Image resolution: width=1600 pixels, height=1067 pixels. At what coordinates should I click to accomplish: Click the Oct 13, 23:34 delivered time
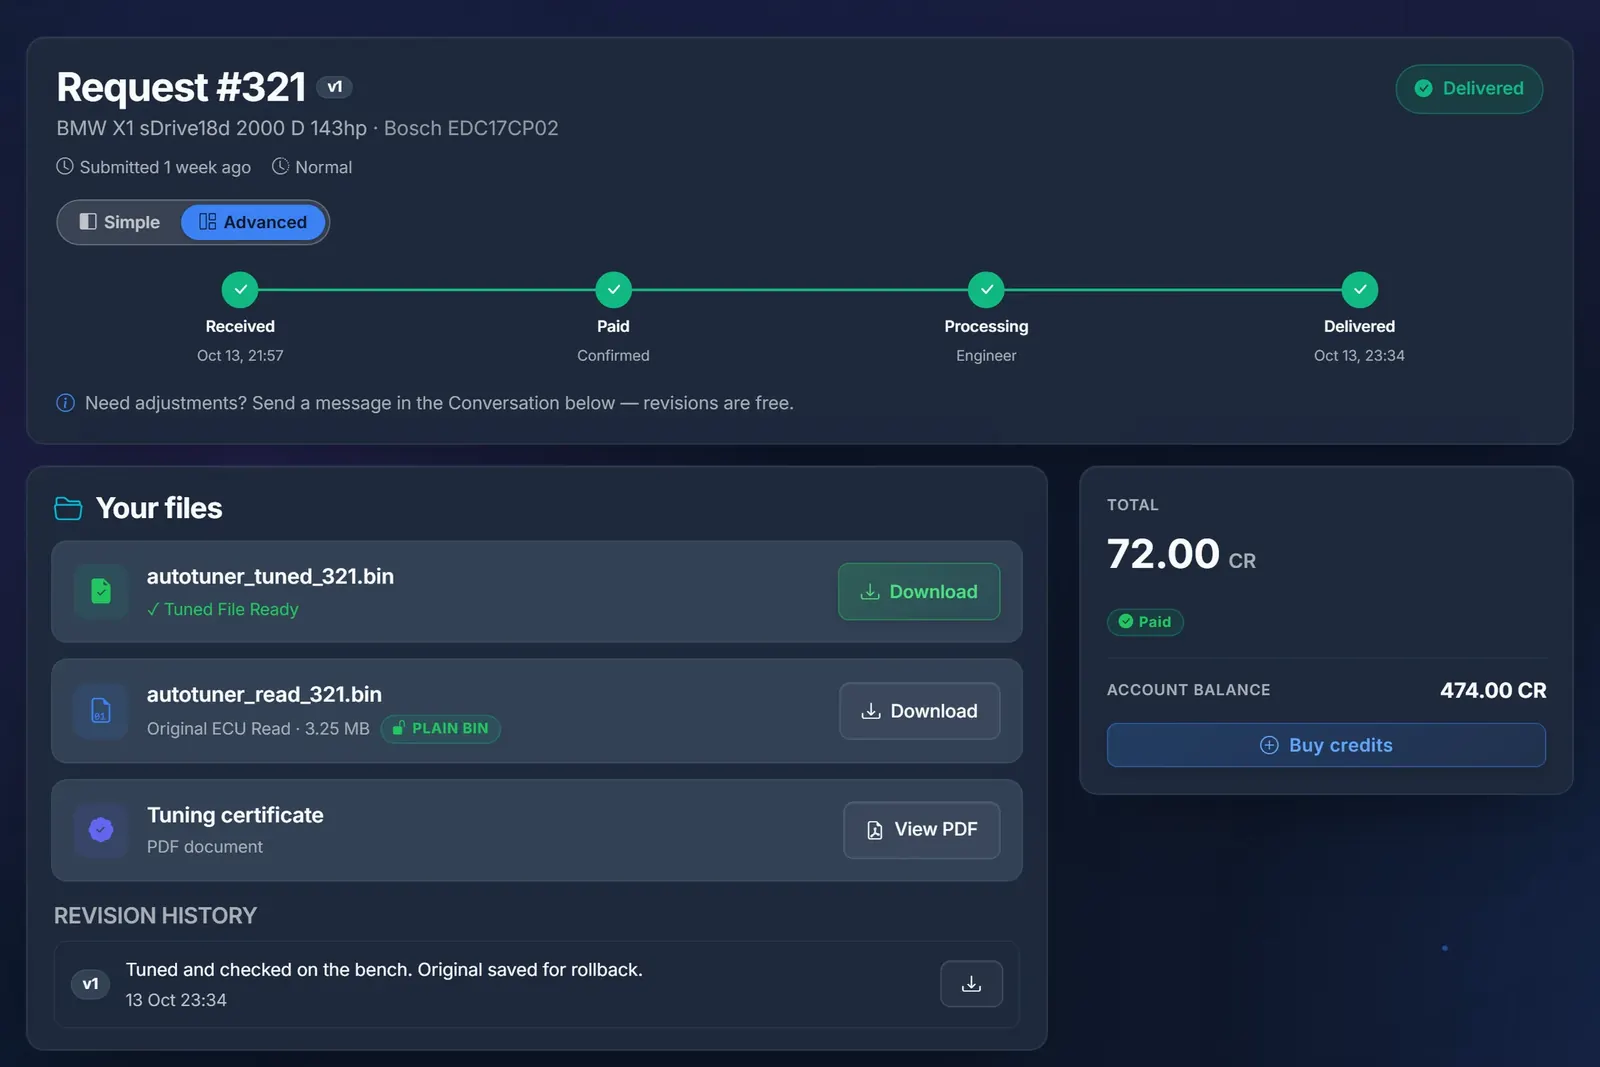pyautogui.click(x=1359, y=356)
